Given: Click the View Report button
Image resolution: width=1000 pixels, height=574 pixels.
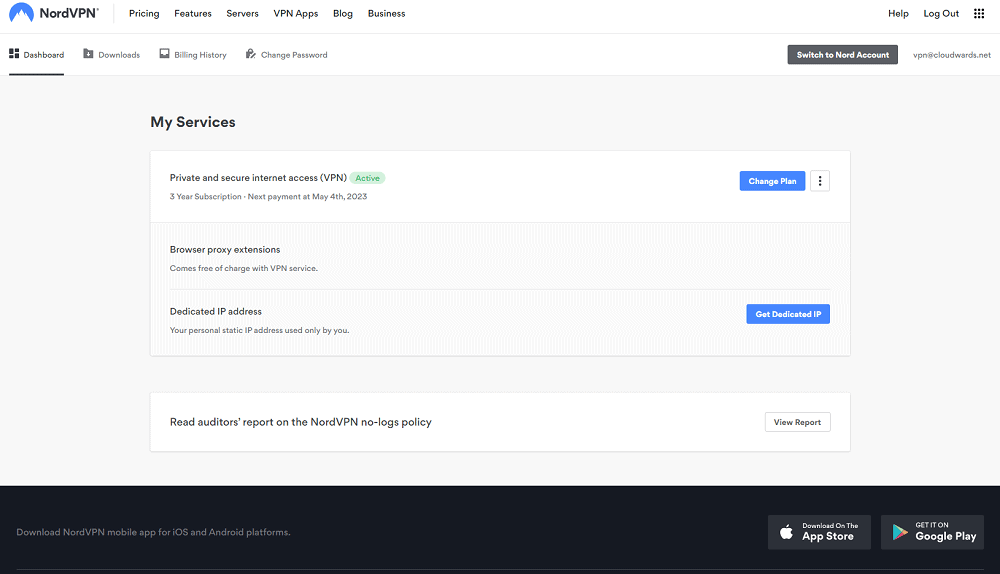Looking at the screenshot, I should click(x=797, y=422).
